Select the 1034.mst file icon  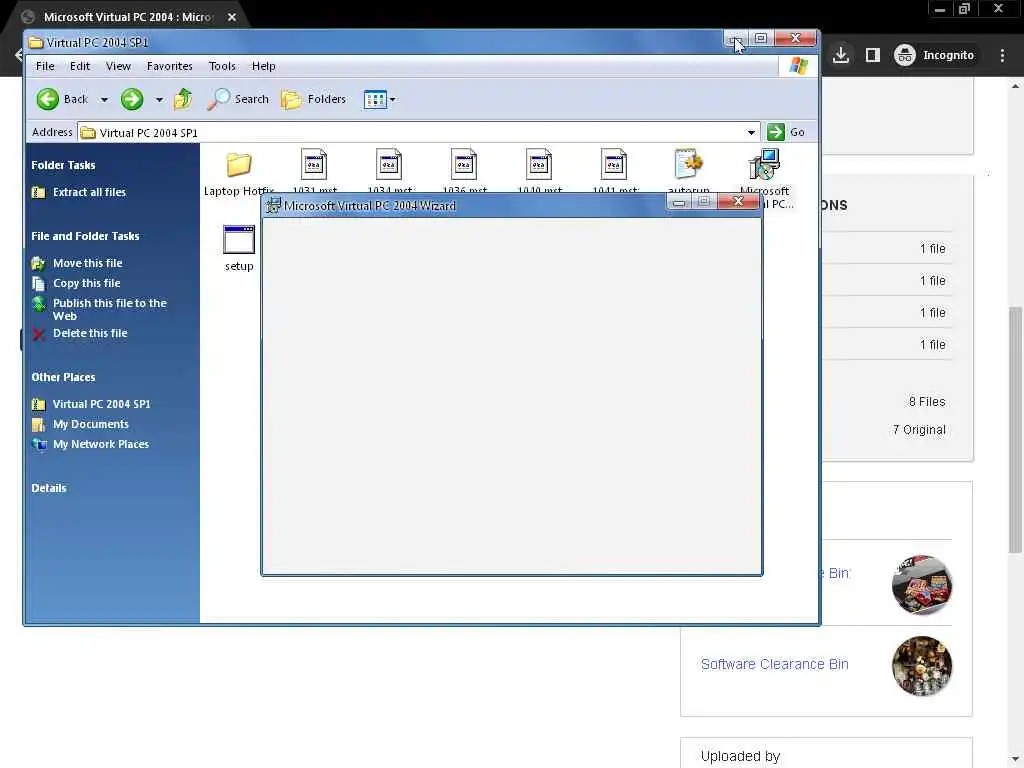tap(389, 165)
